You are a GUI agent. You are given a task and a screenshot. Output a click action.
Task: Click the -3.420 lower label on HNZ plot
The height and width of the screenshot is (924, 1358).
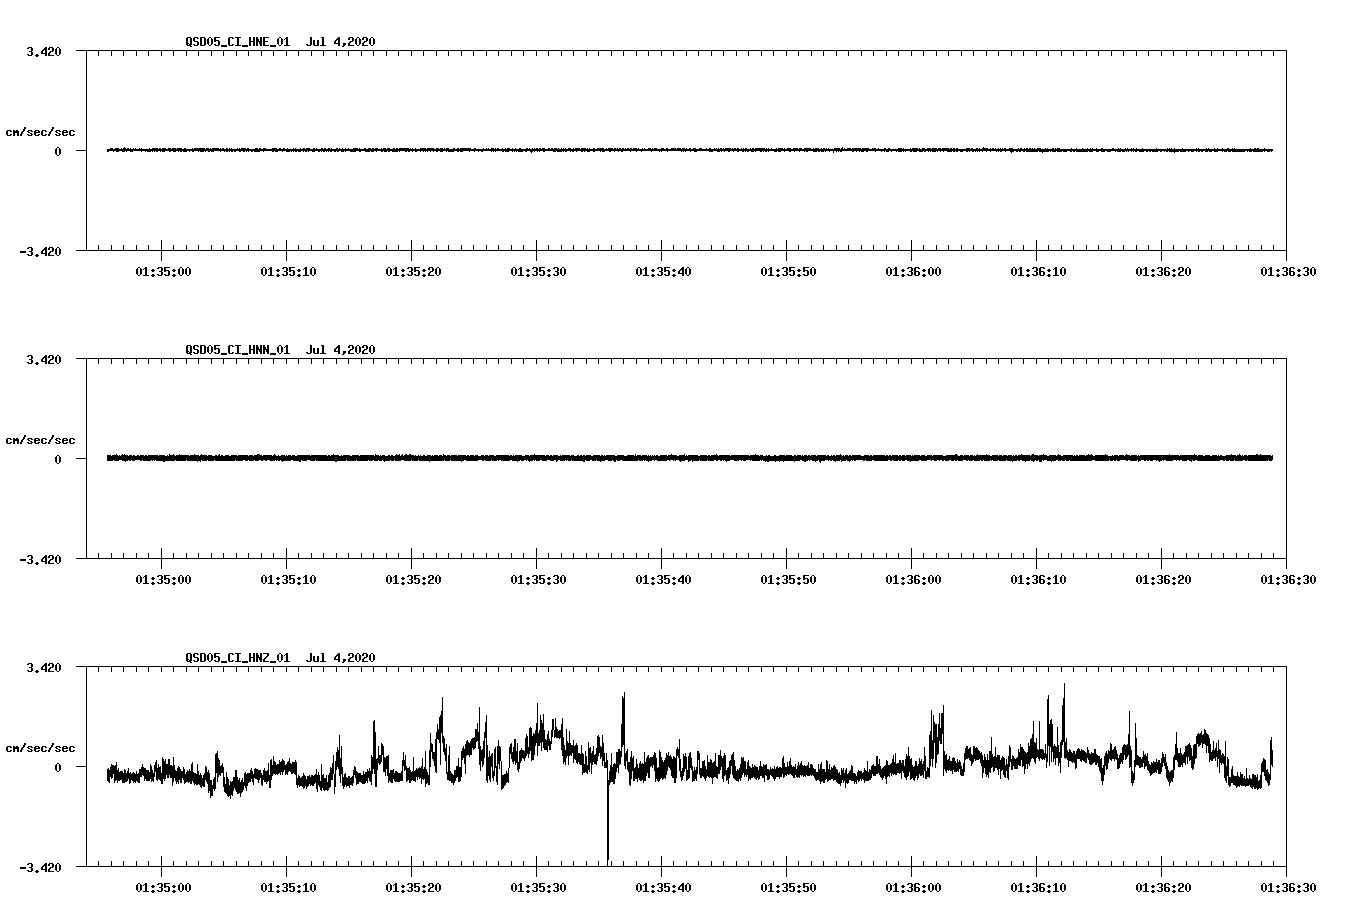(41, 867)
